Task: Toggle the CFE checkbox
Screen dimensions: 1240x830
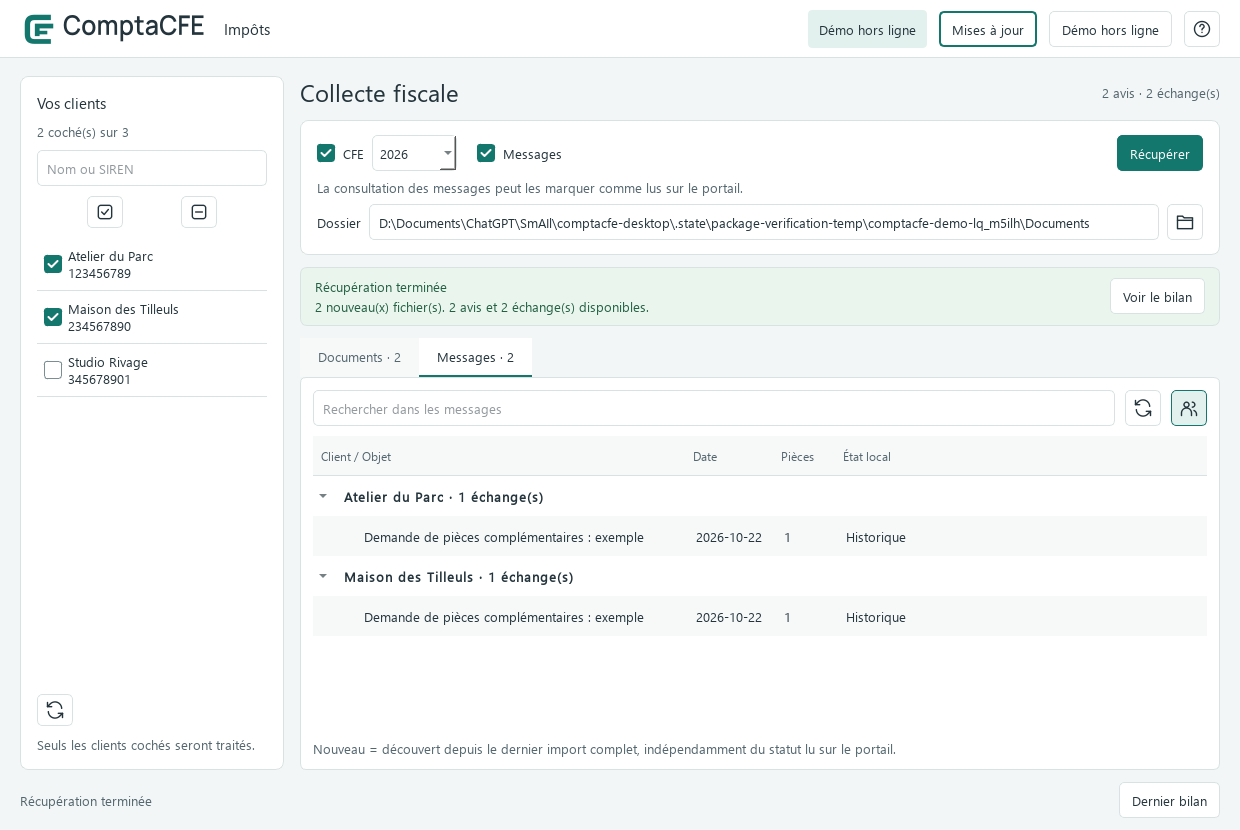Action: click(x=326, y=153)
